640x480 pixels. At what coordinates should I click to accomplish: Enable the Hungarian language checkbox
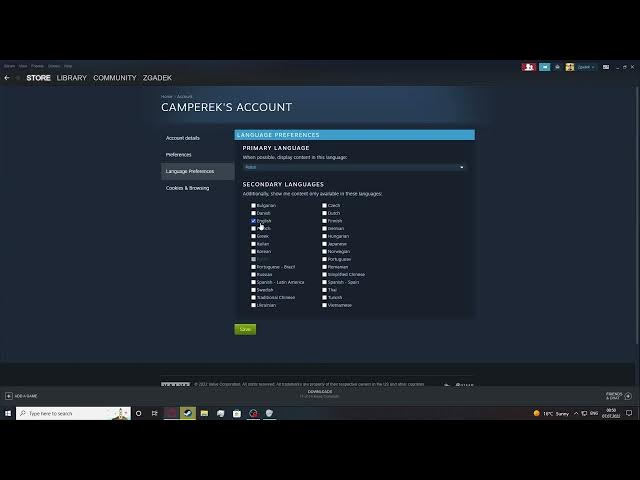[x=324, y=236]
